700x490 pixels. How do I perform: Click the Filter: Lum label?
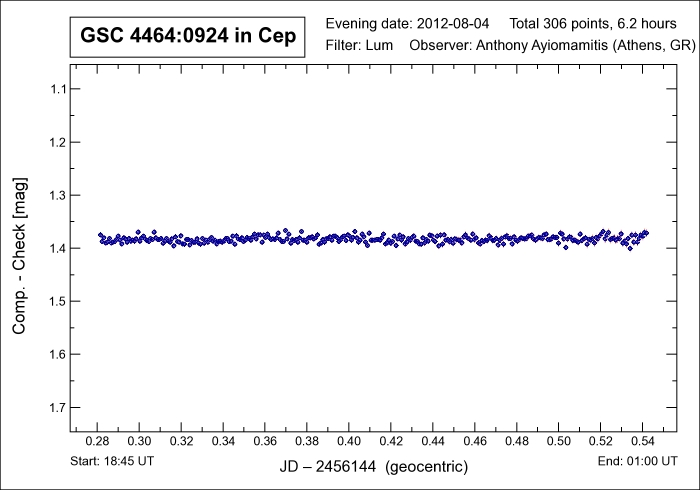point(358,46)
